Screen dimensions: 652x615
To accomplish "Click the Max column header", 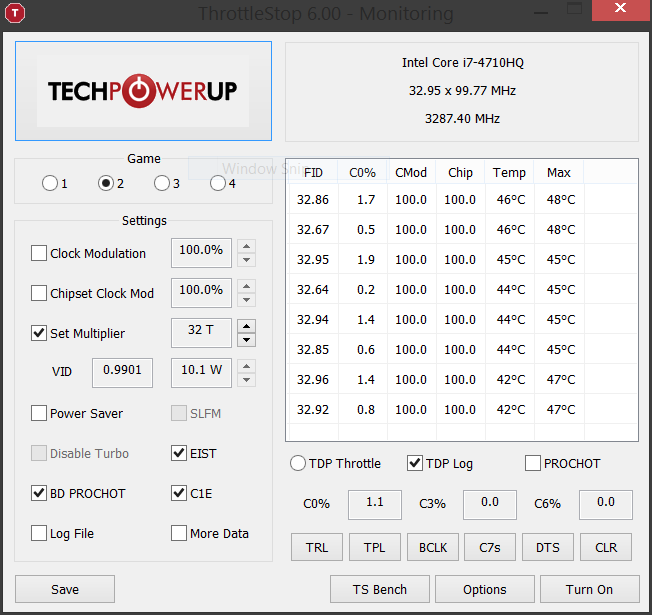I will (559, 172).
